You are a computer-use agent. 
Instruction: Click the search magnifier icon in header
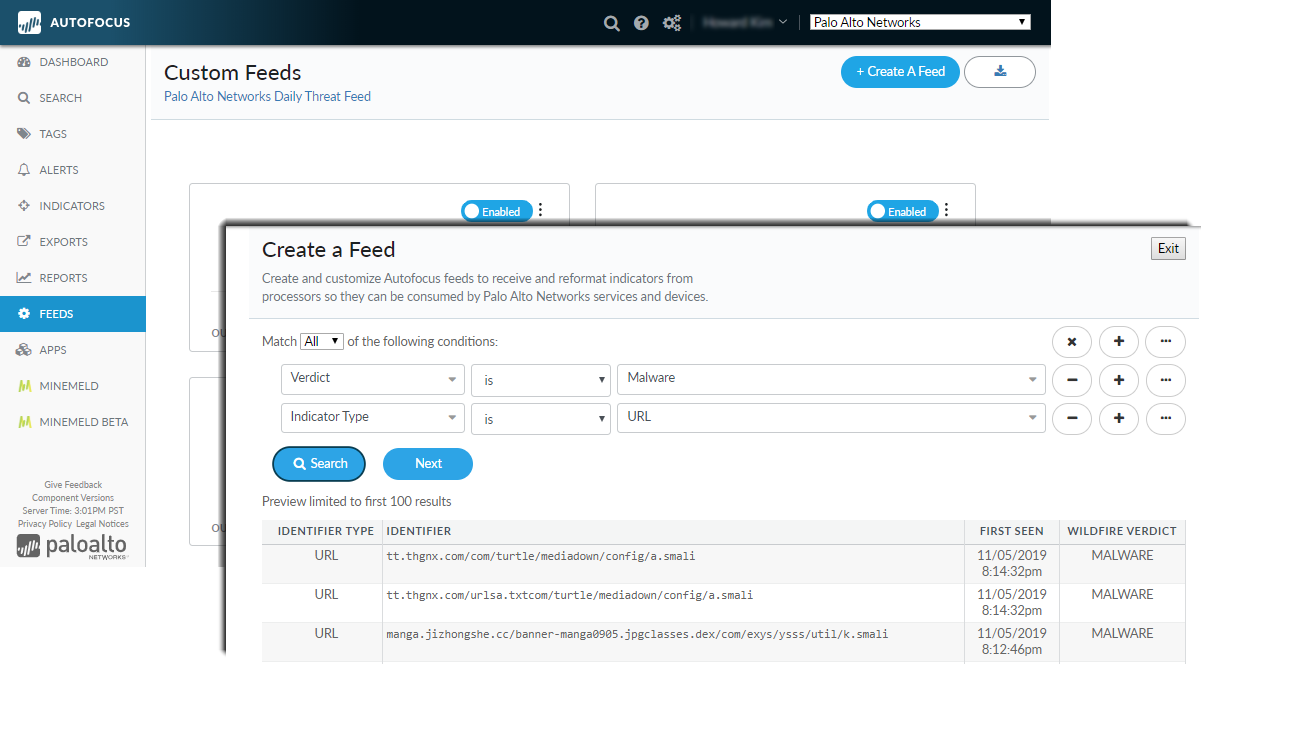(x=611, y=23)
